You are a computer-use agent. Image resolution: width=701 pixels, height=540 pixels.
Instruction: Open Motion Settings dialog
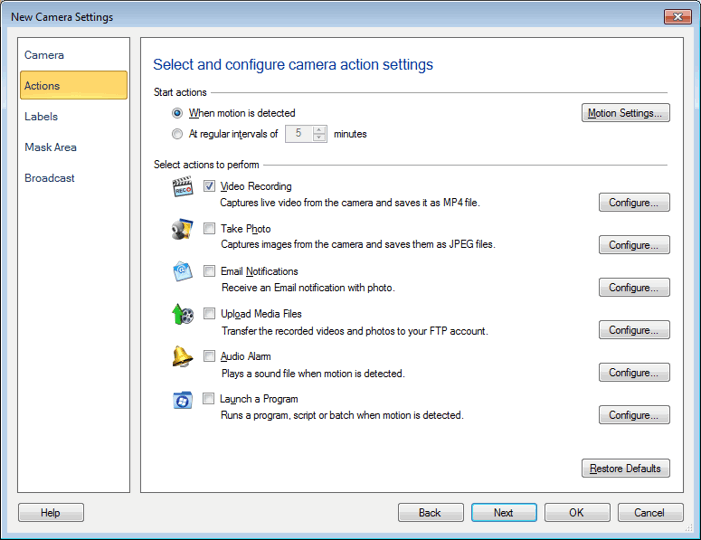click(x=625, y=113)
